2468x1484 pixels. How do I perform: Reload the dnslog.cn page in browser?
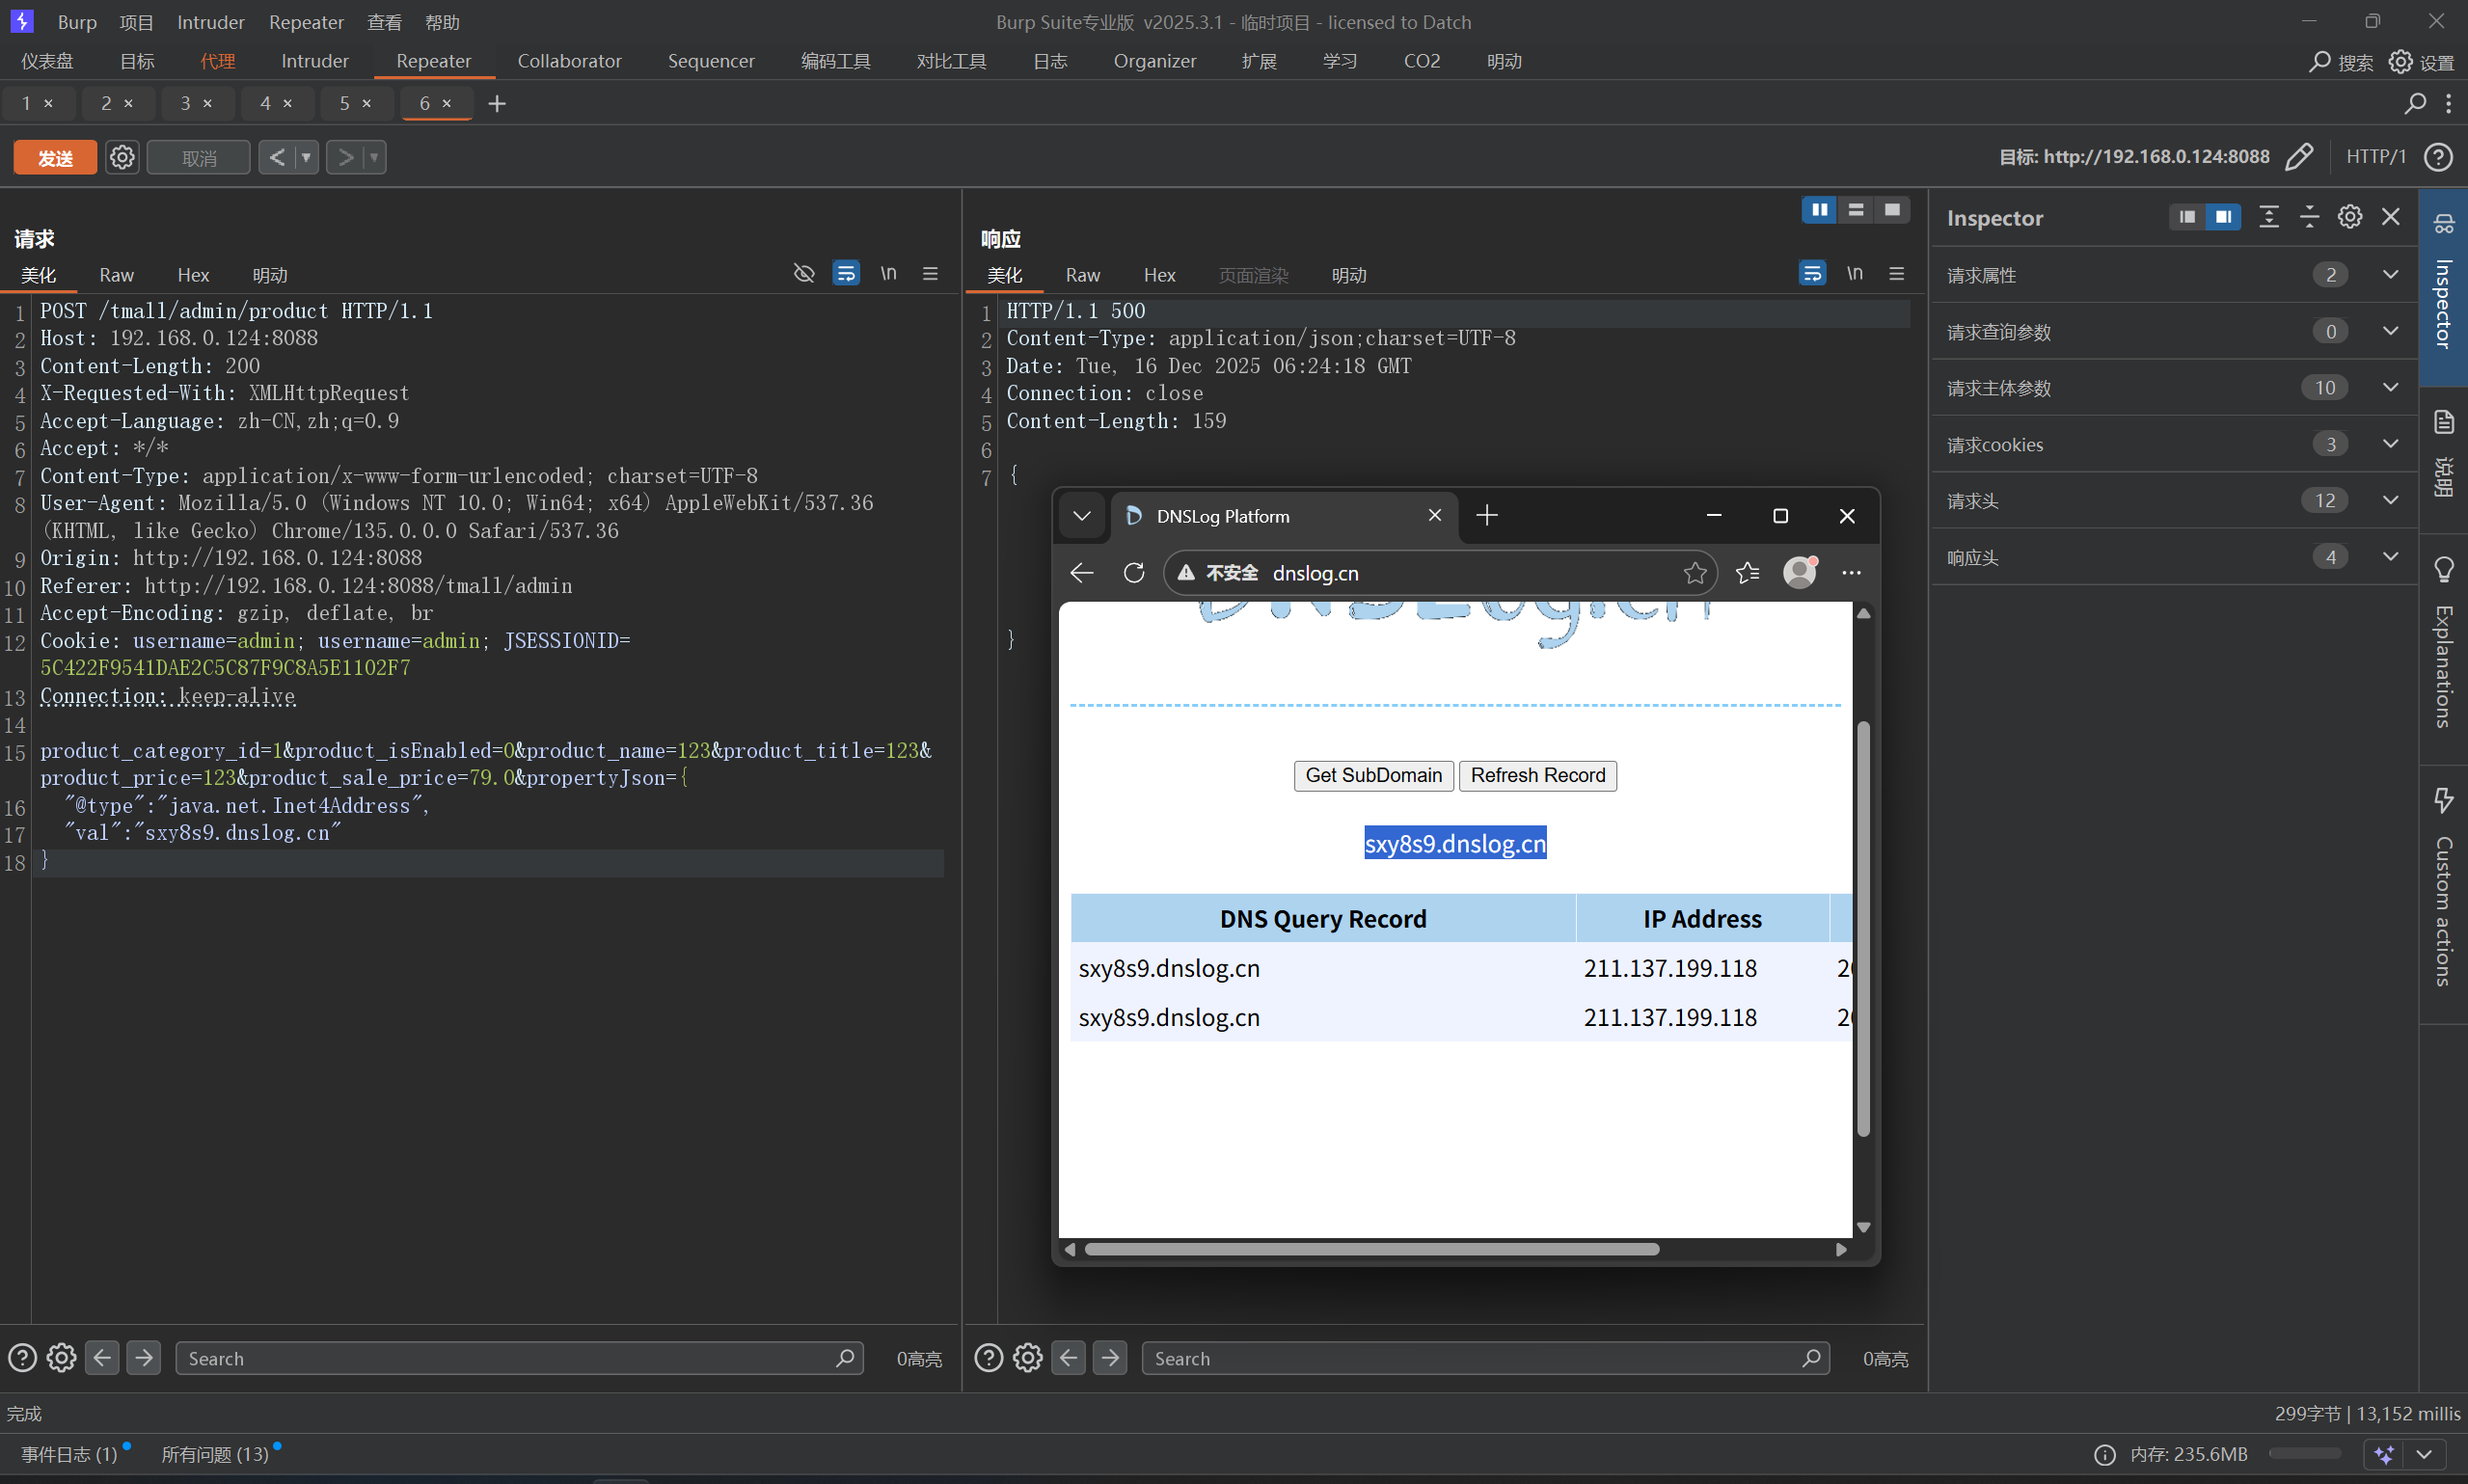point(1133,573)
